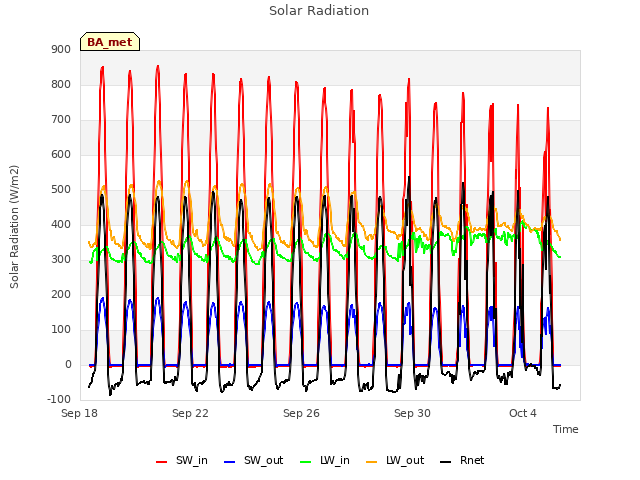Click the 800 y-axis tick label
The height and width of the screenshot is (480, 640).
tap(61, 84)
